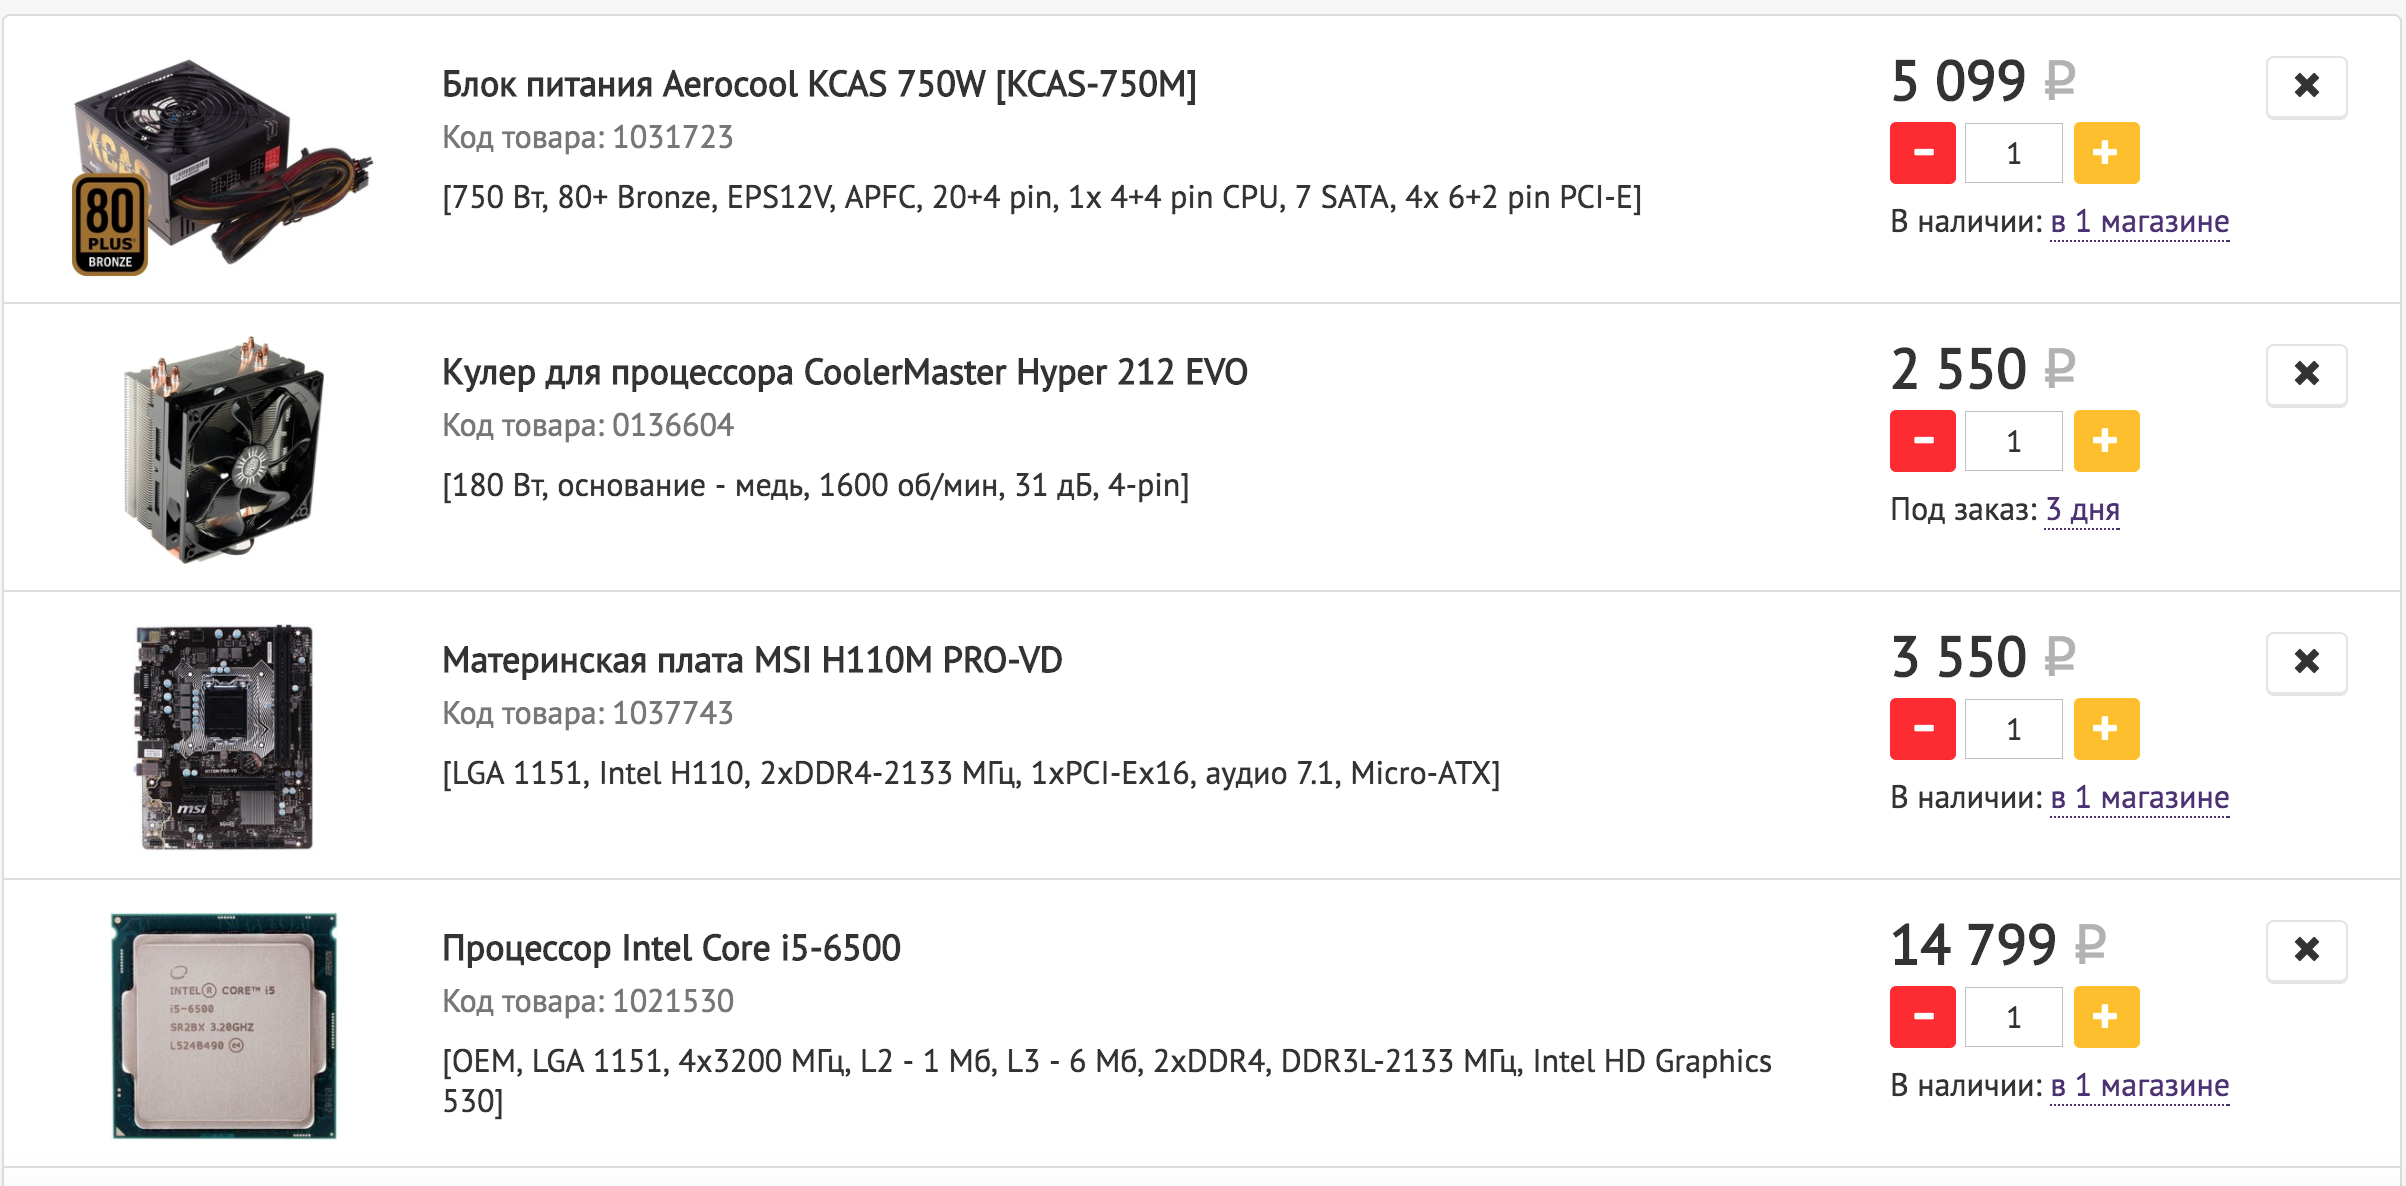Remove CoolerMaster Hyper 212 EVO from cart
2406x1186 pixels.
coord(2306,374)
